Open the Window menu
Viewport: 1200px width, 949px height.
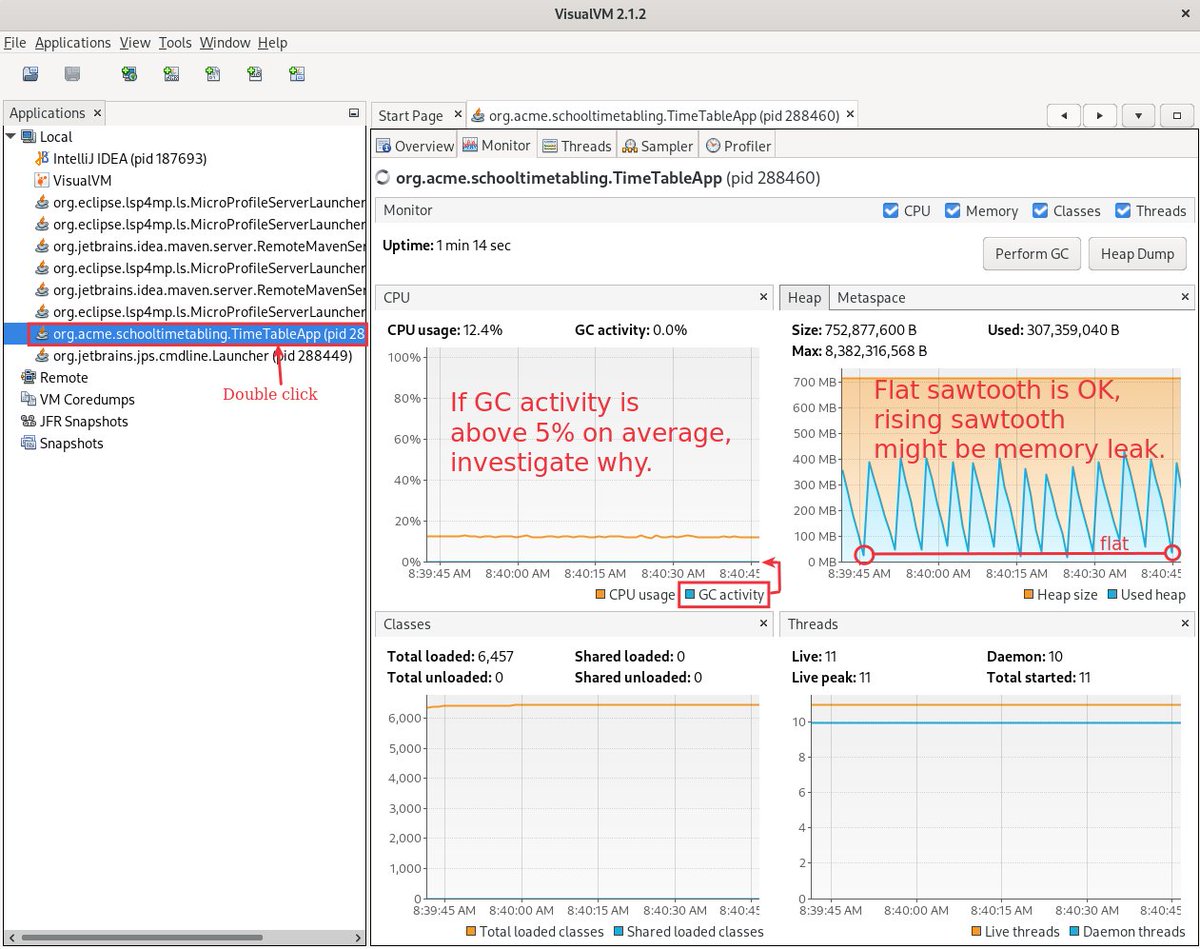point(225,42)
